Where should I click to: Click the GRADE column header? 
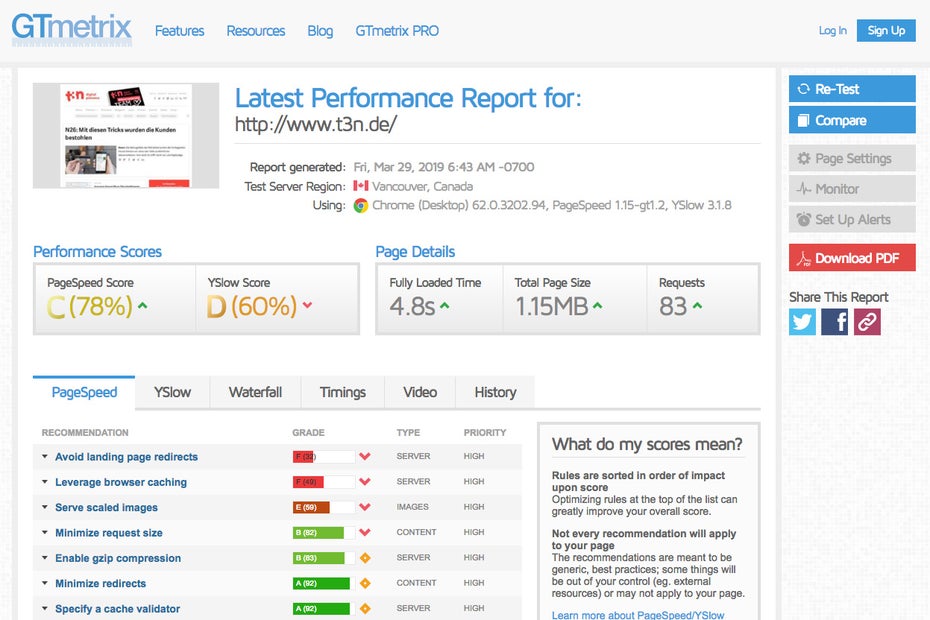(x=308, y=433)
